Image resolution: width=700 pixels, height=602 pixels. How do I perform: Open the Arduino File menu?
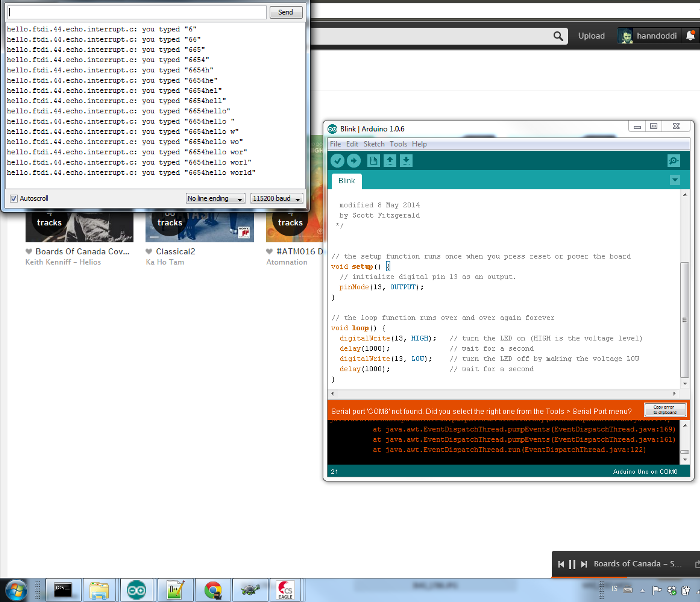point(335,144)
